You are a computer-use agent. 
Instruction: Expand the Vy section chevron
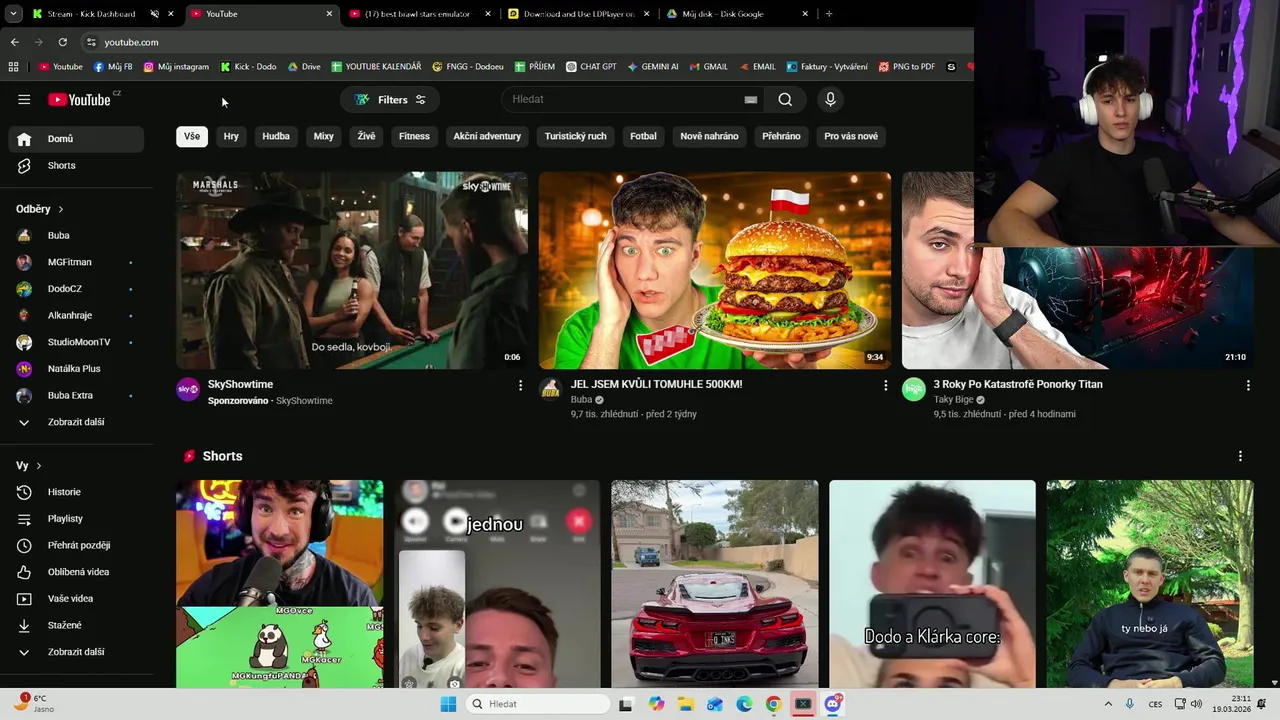pyautogui.click(x=39, y=466)
